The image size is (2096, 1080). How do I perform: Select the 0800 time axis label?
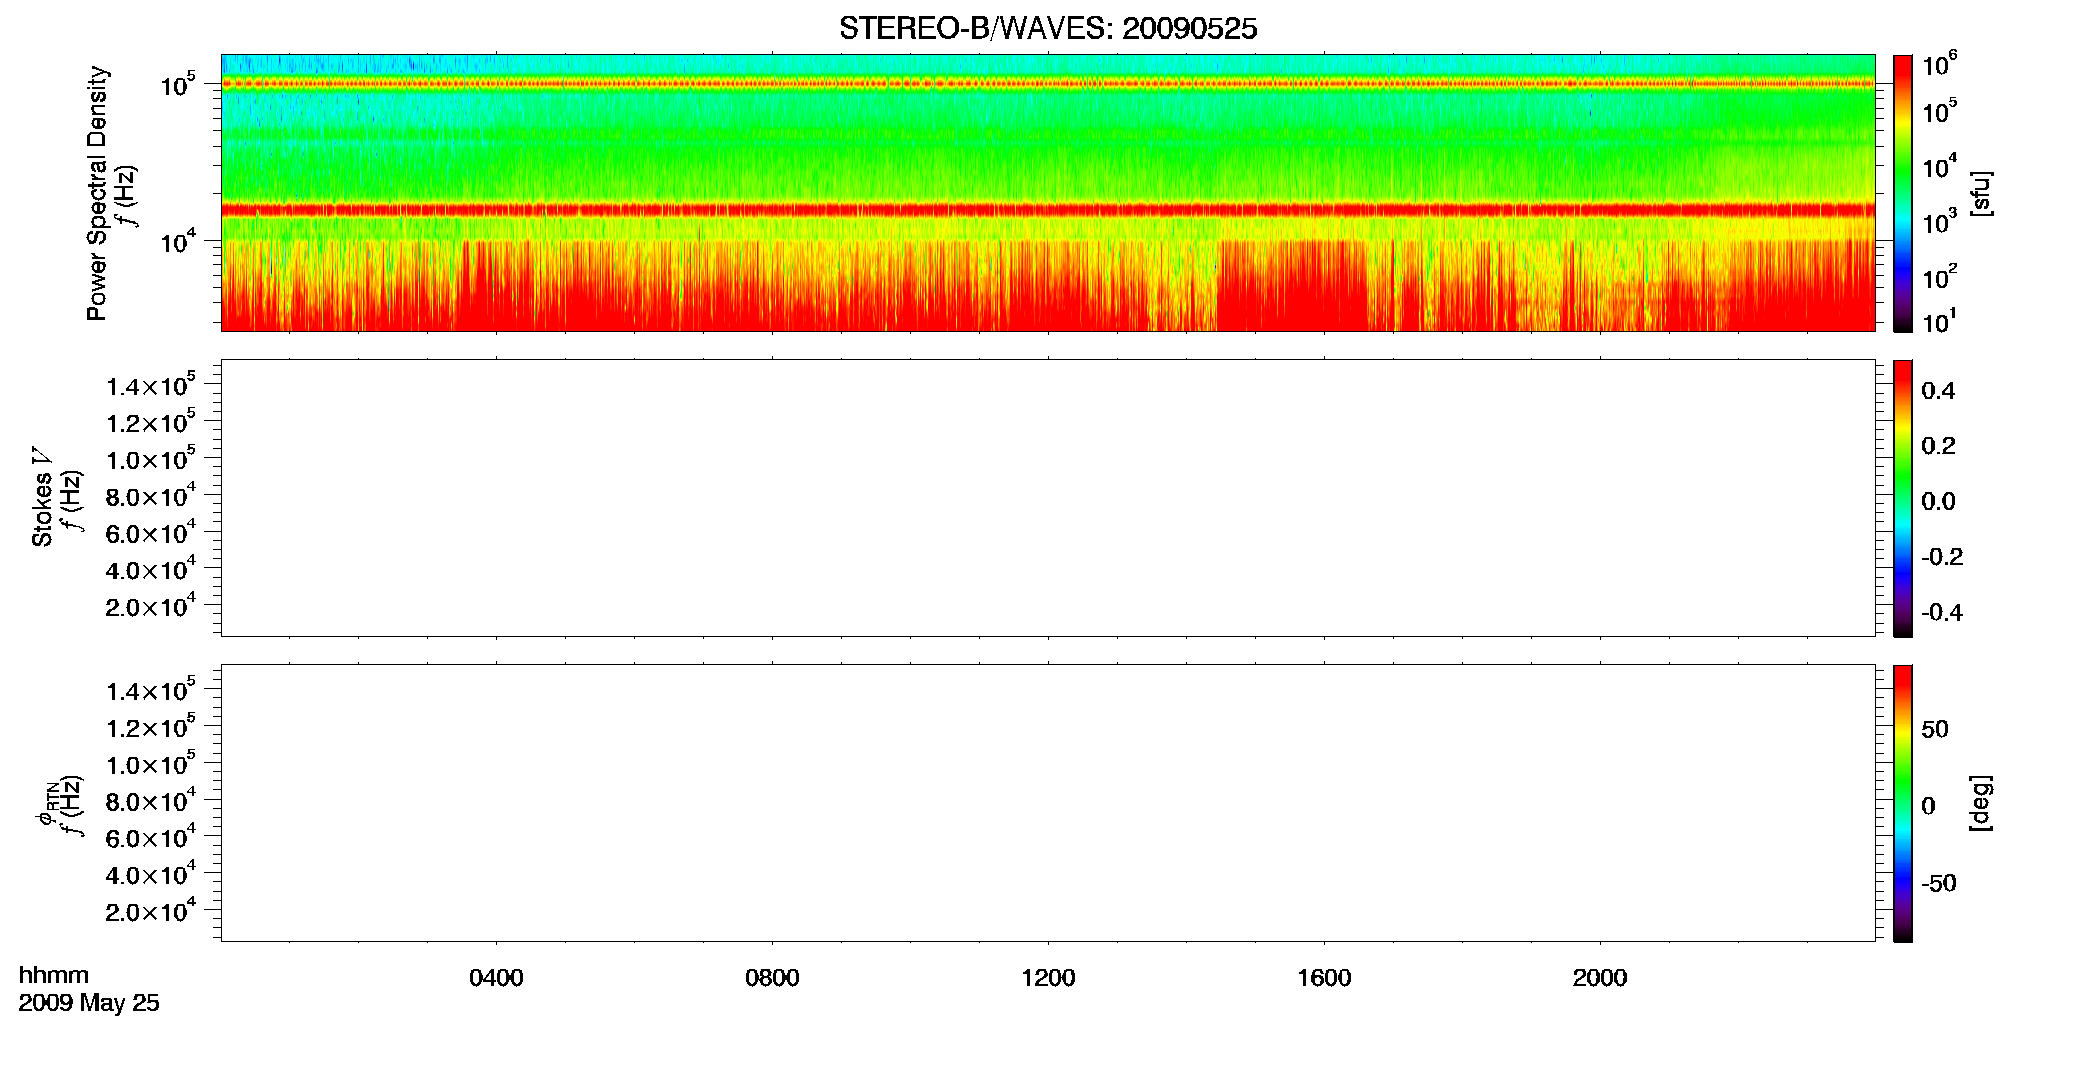(x=772, y=978)
